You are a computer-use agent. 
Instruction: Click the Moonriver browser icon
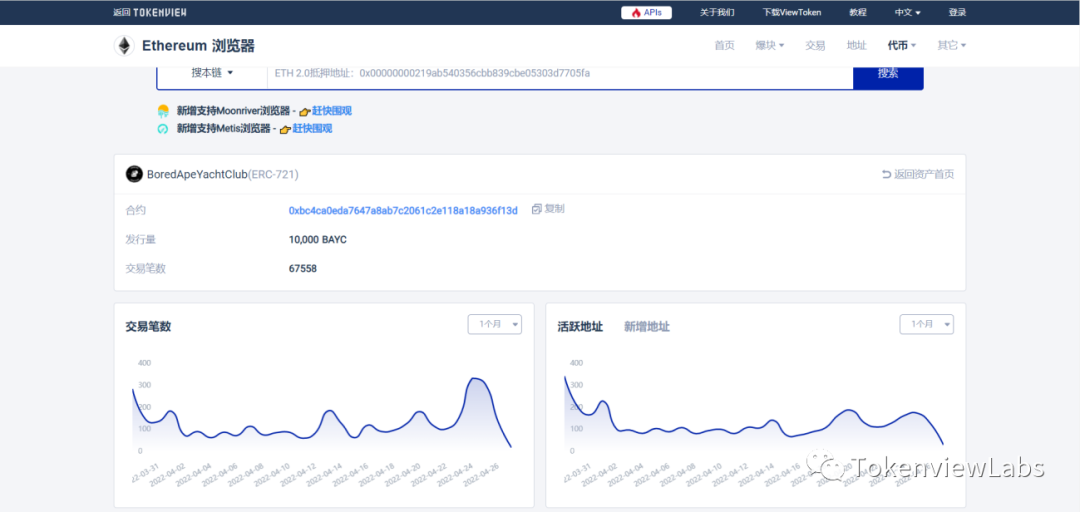(x=163, y=111)
